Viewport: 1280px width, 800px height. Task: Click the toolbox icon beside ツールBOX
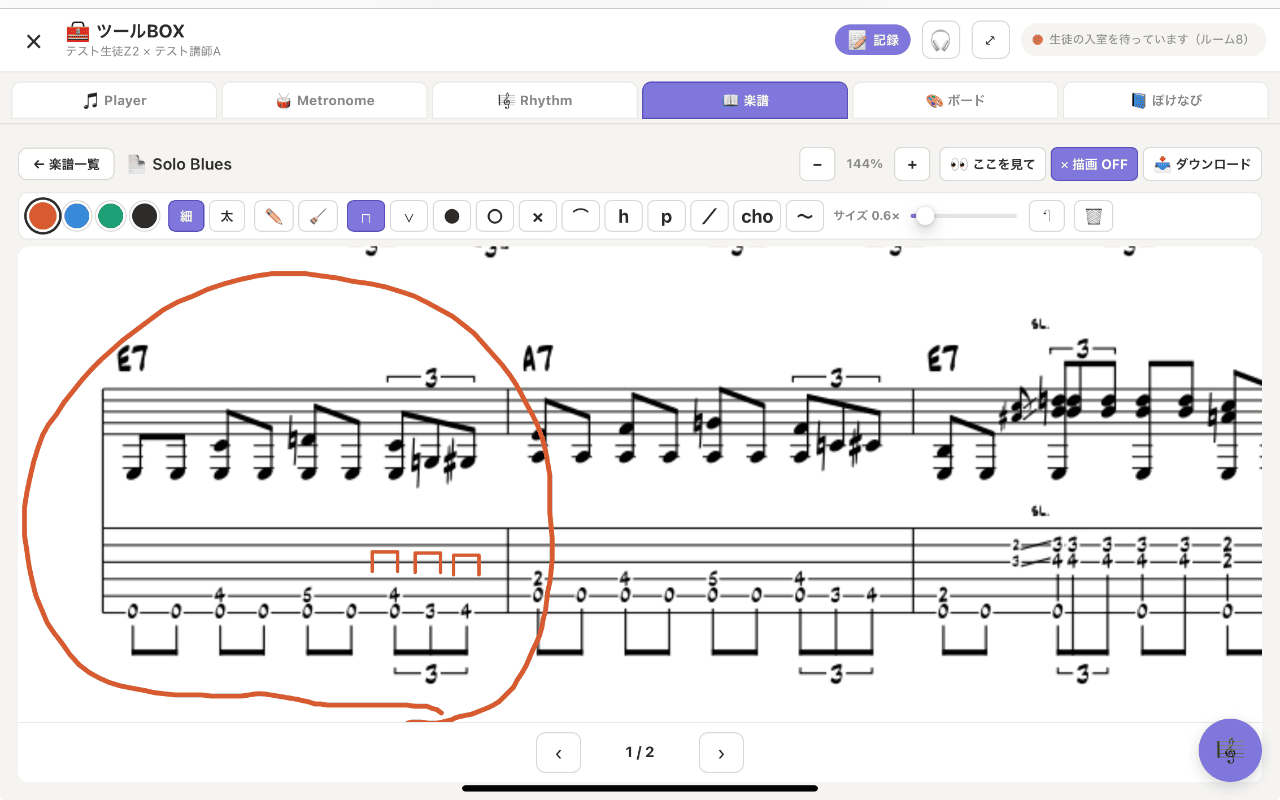[78, 31]
